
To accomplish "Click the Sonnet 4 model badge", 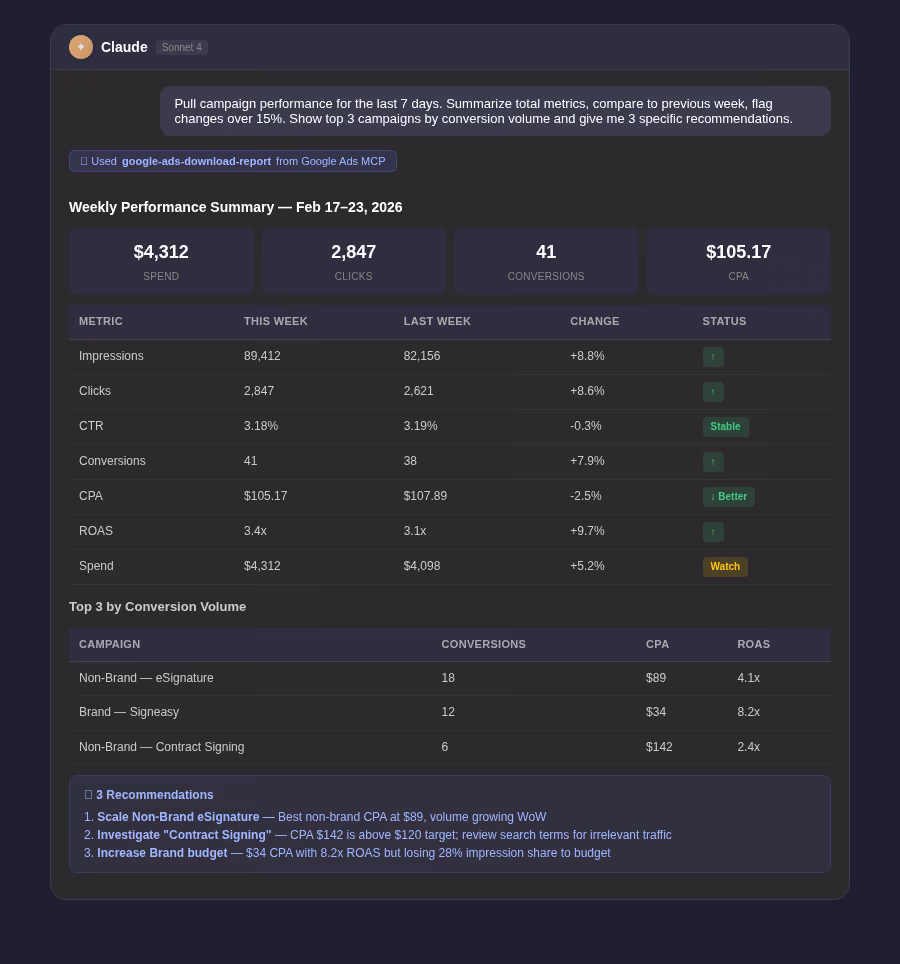I will click(181, 47).
